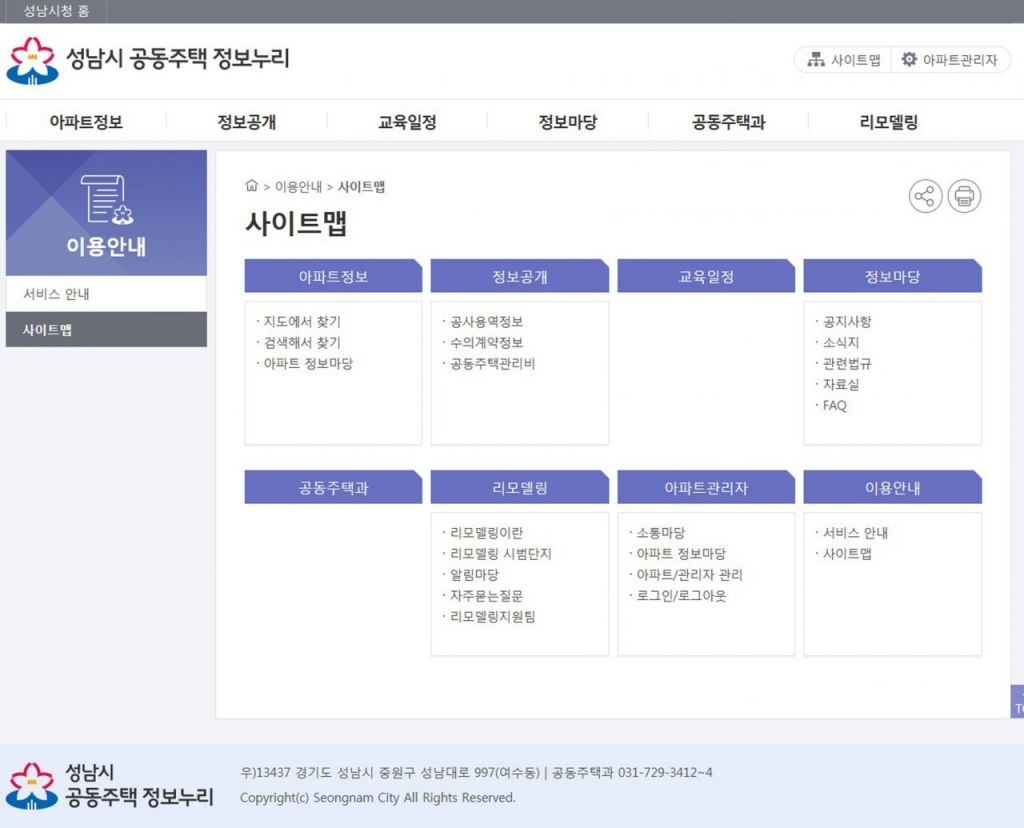1024x828 pixels.
Task: Select 서비스 안내 in the sidebar
Action: tap(57, 294)
